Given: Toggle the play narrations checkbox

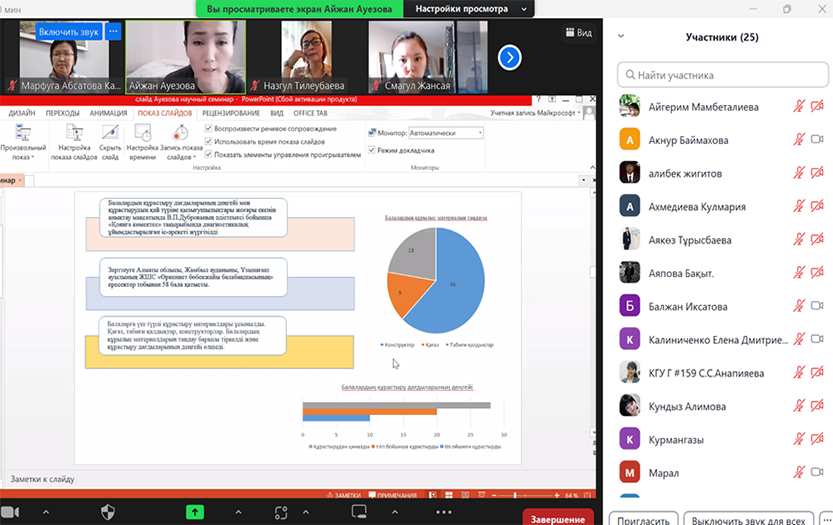Looking at the screenshot, I should tap(208, 129).
